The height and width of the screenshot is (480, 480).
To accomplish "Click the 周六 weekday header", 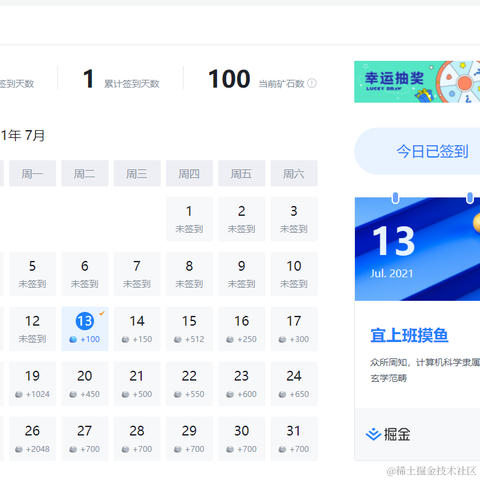I will point(294,173).
